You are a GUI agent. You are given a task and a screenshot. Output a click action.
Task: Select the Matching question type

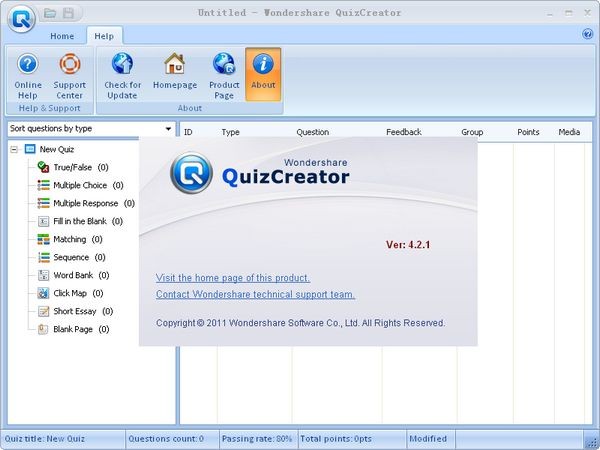(70, 239)
